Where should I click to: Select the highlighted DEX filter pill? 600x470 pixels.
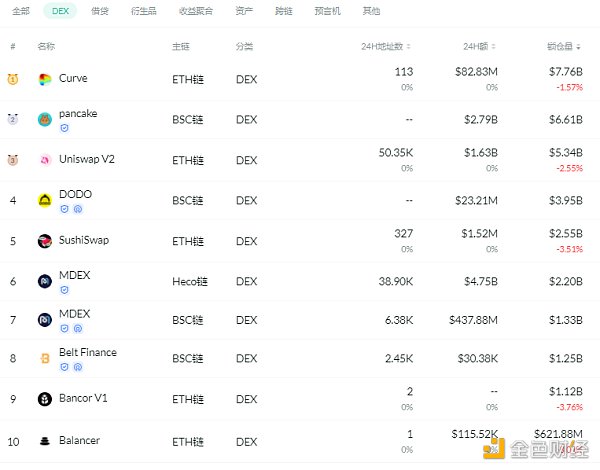click(x=61, y=11)
